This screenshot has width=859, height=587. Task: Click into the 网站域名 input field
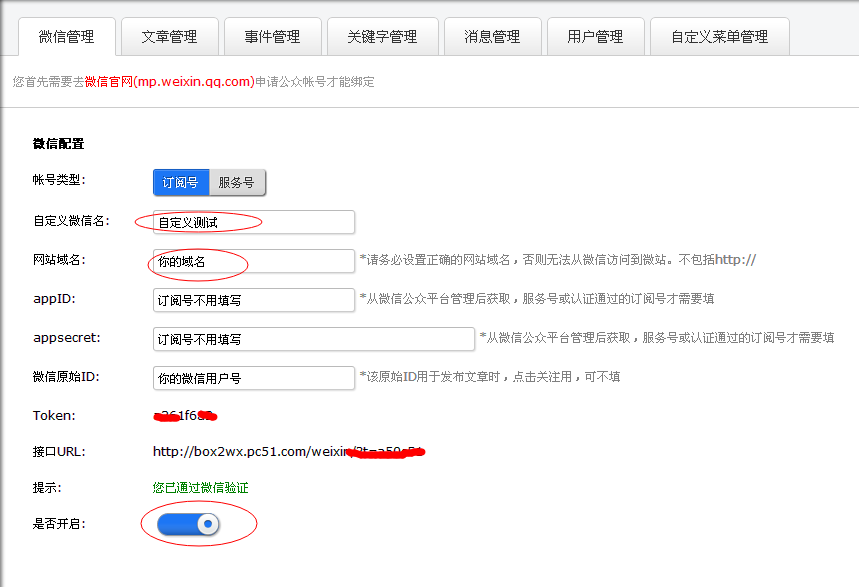(x=254, y=261)
